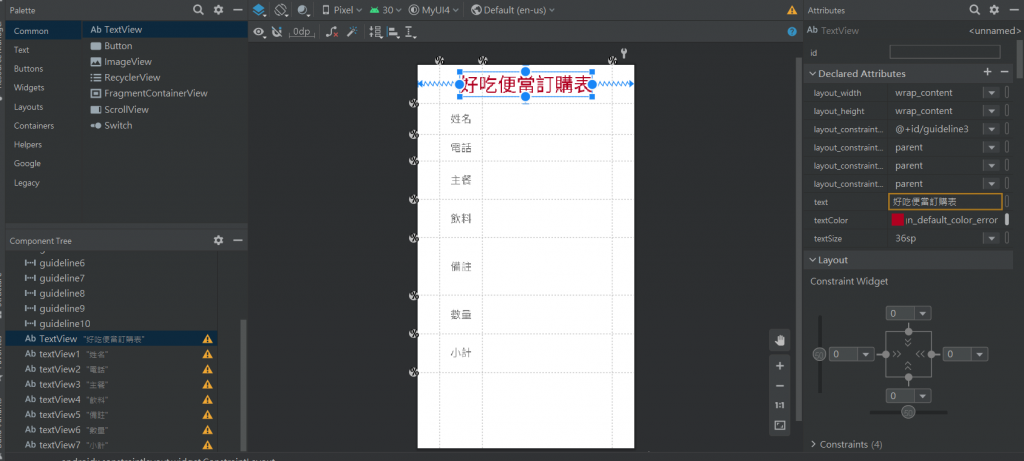Toggle view options eye icon
The height and width of the screenshot is (461, 1024).
259,31
